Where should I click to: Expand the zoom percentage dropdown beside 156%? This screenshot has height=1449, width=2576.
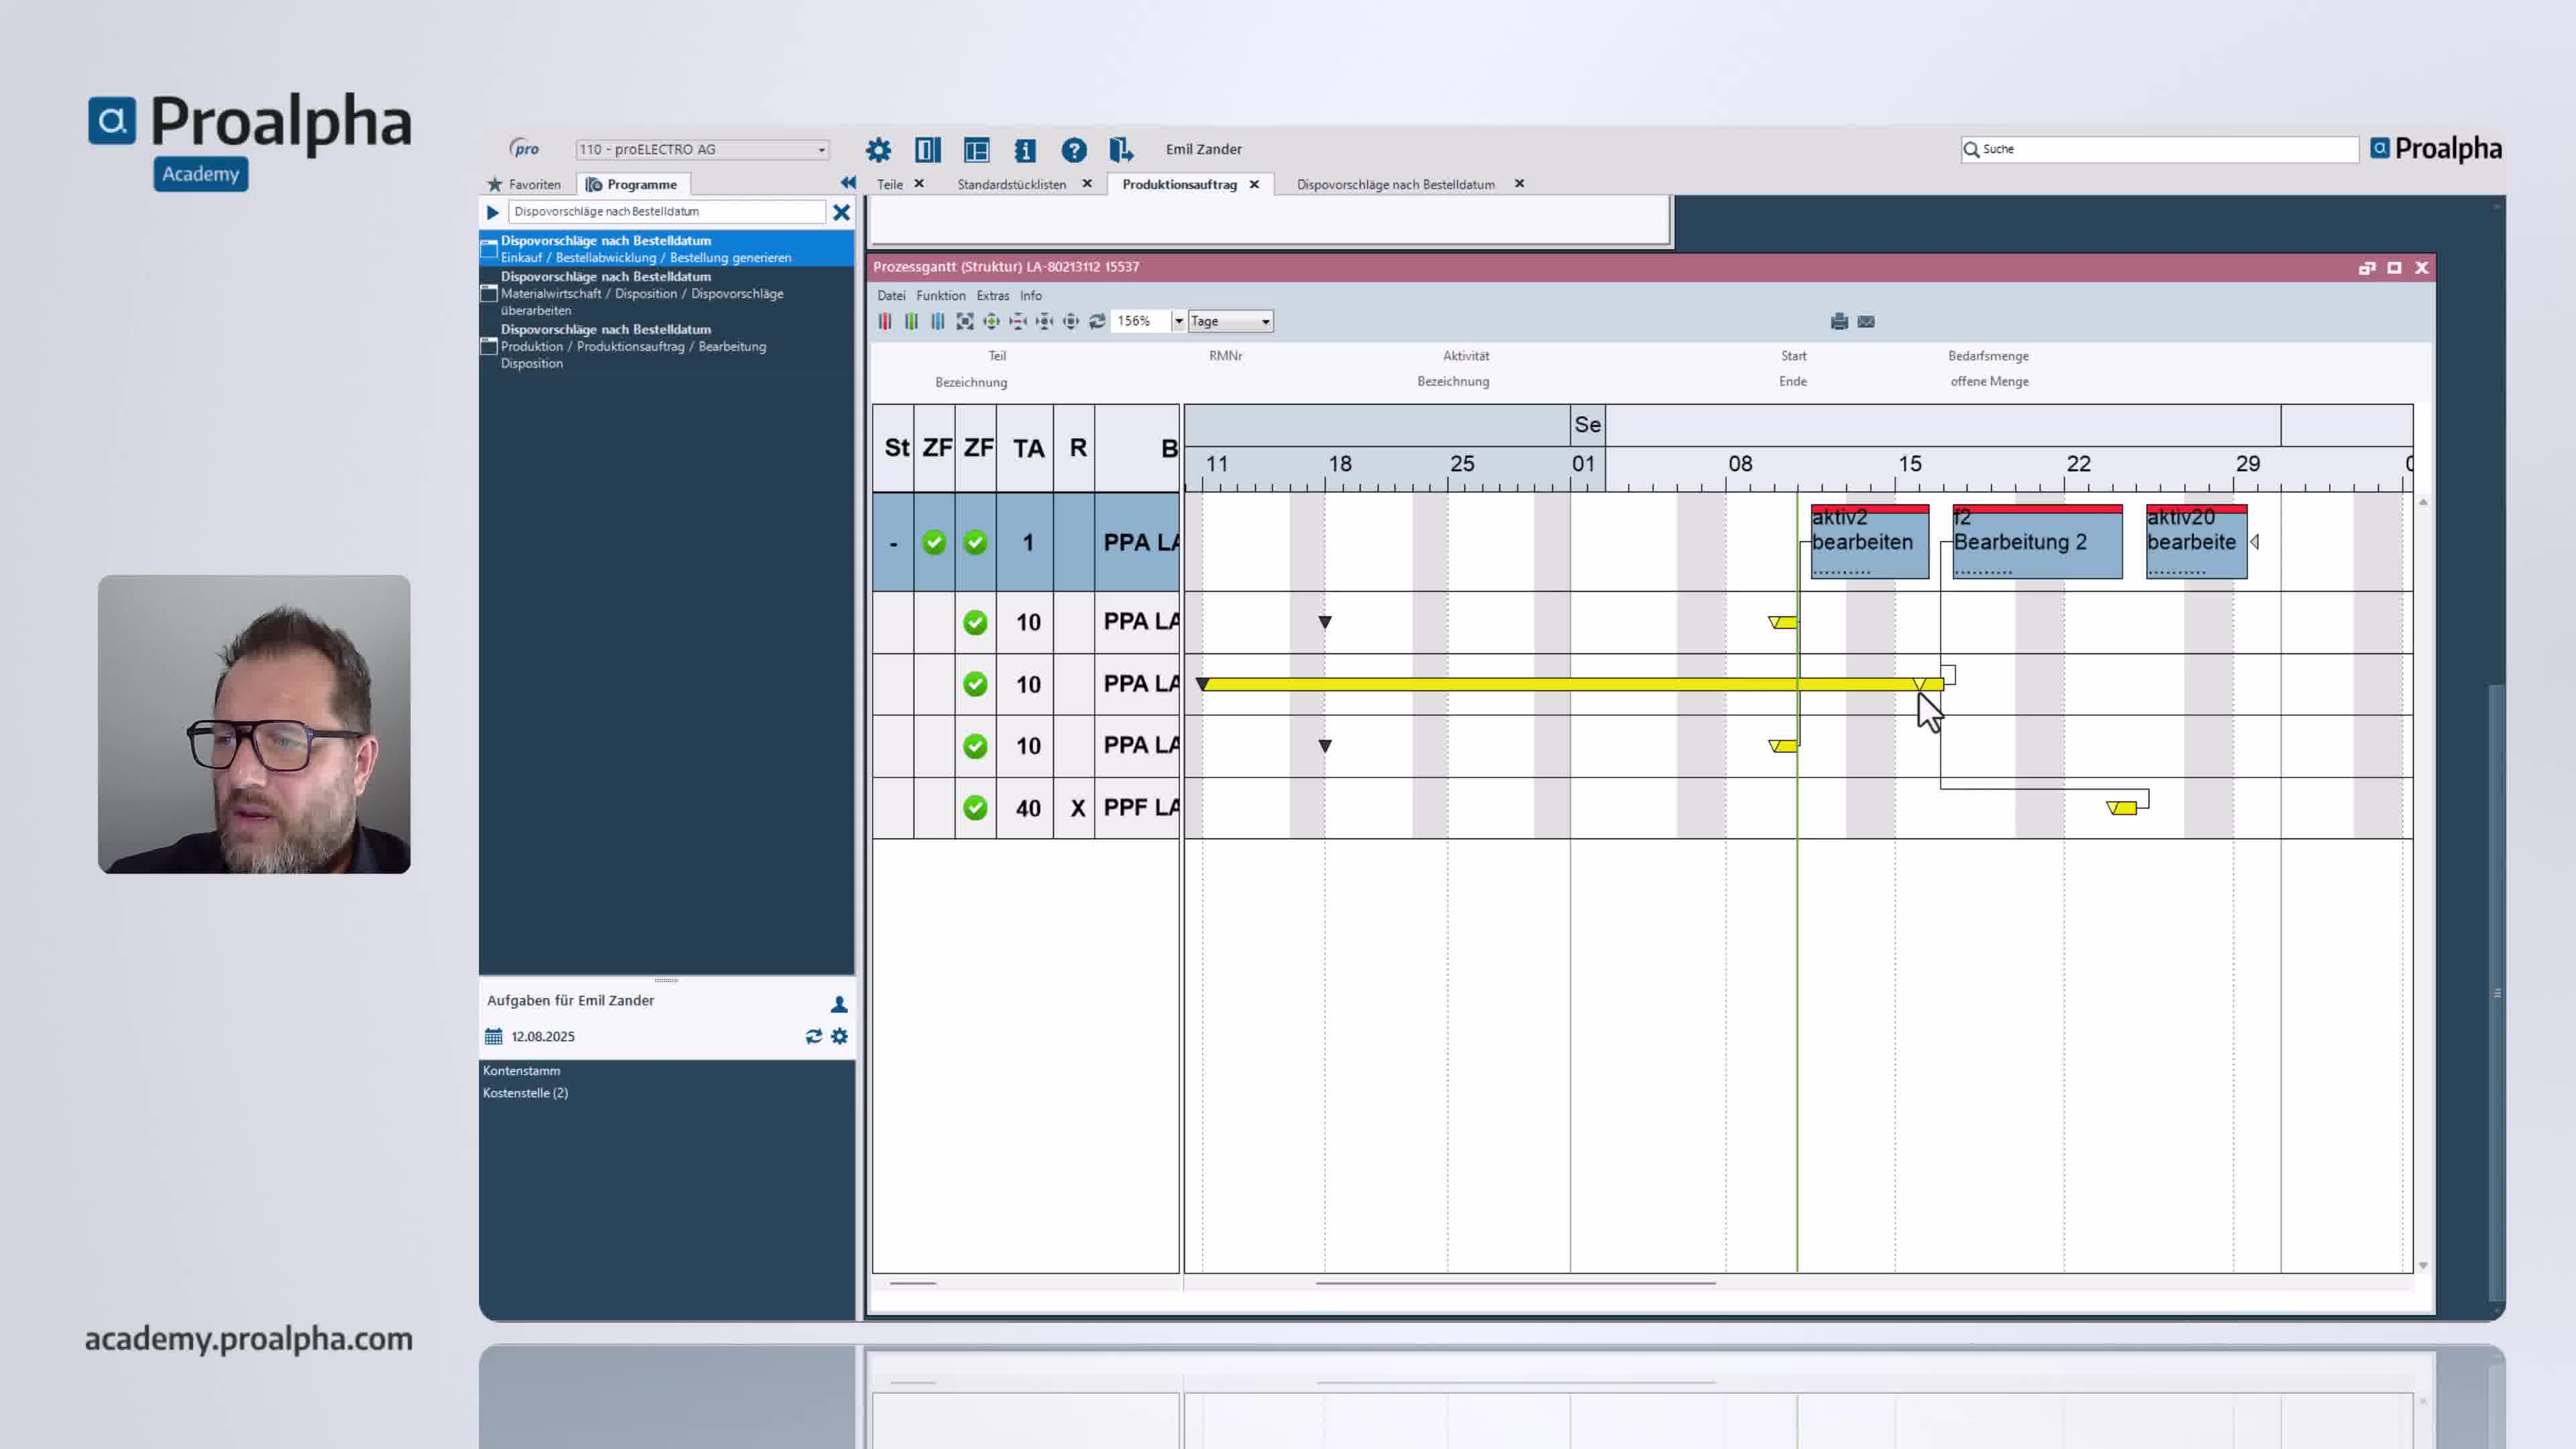click(1180, 321)
